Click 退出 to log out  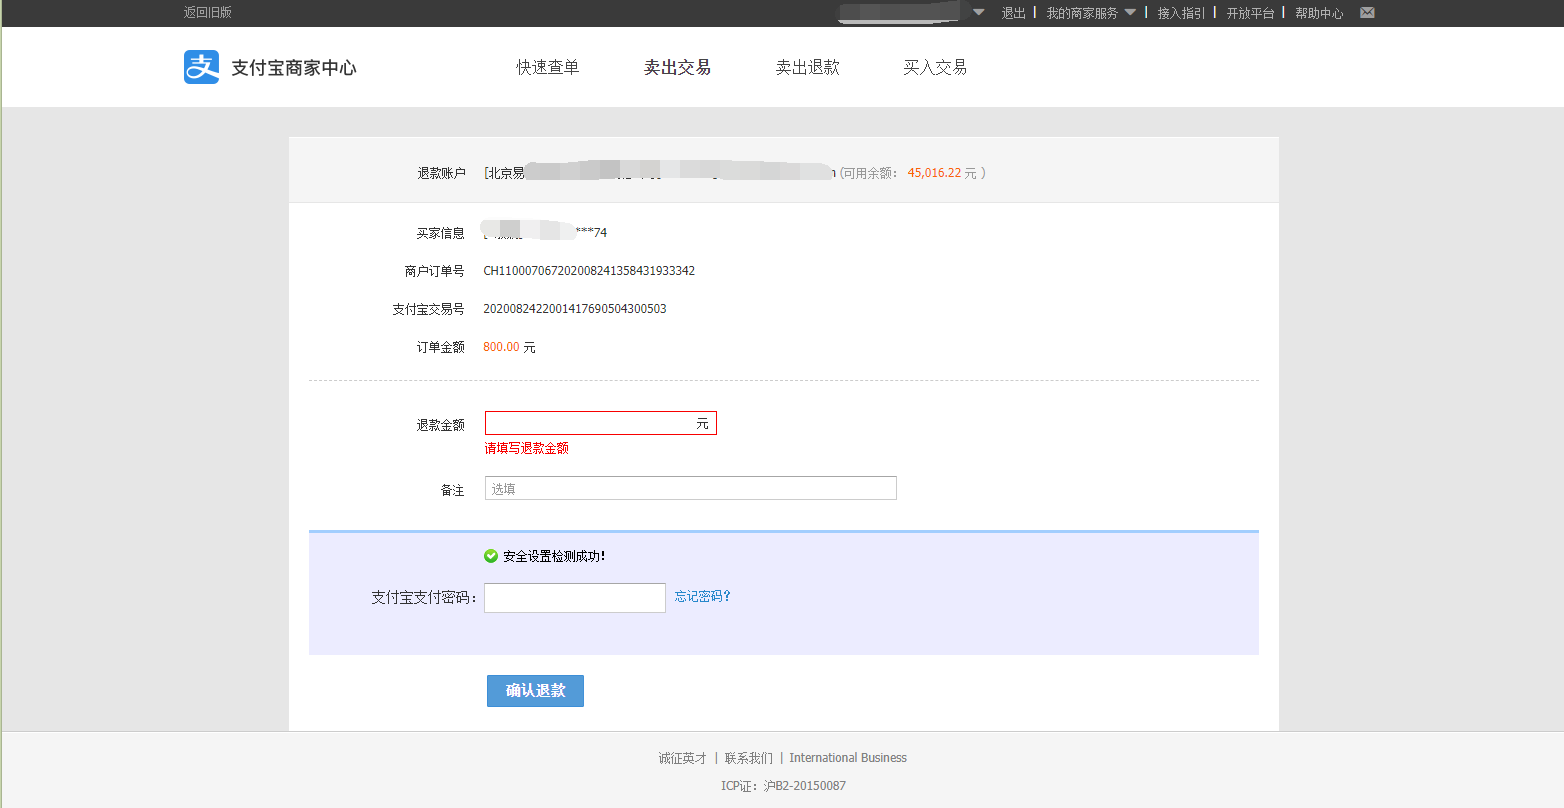pyautogui.click(x=1014, y=13)
